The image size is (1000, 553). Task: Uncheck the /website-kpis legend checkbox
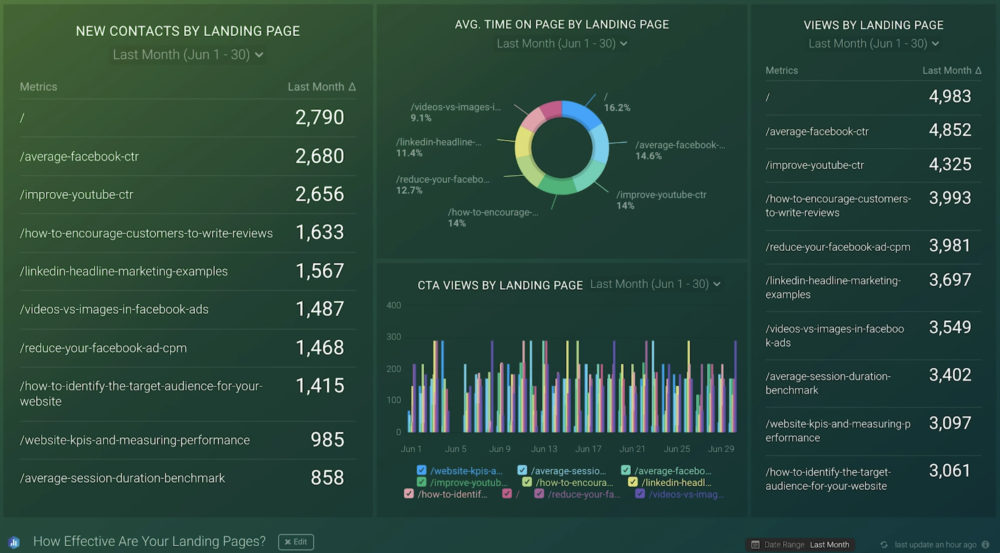tap(422, 470)
